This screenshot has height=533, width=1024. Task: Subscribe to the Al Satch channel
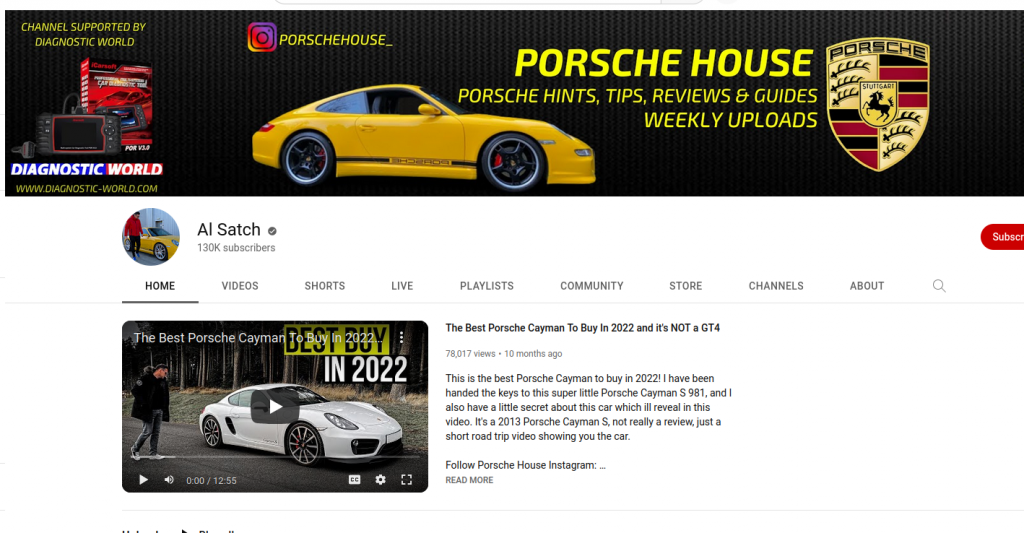[1002, 237]
